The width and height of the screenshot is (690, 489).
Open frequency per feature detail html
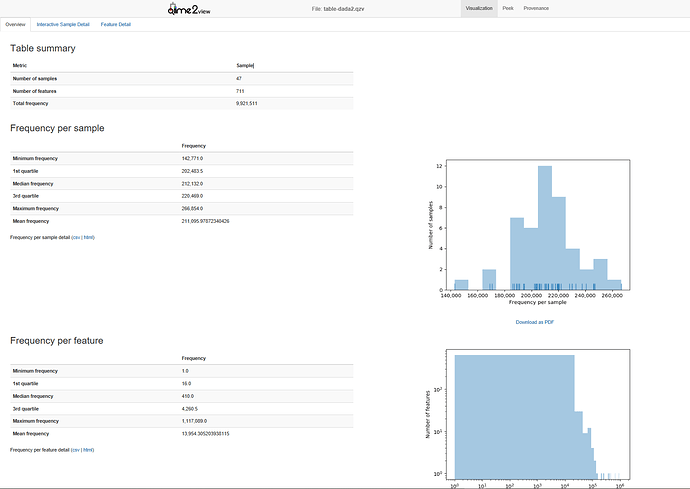89,450
